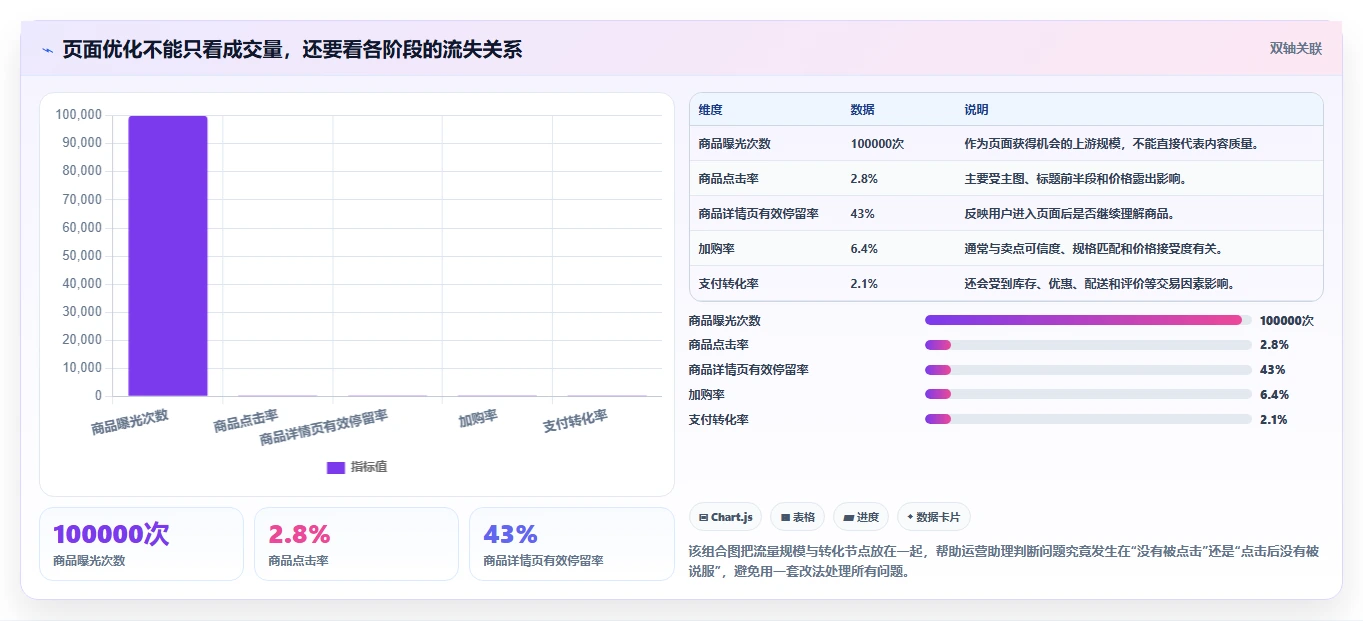The height and width of the screenshot is (621, 1363).
Task: Click the purple 商品曝光次数 bar in chart
Action: [168, 256]
